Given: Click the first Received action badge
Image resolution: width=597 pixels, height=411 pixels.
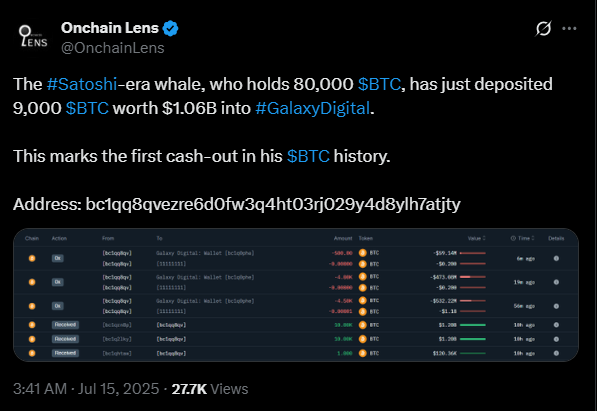Looking at the screenshot, I should (65, 325).
